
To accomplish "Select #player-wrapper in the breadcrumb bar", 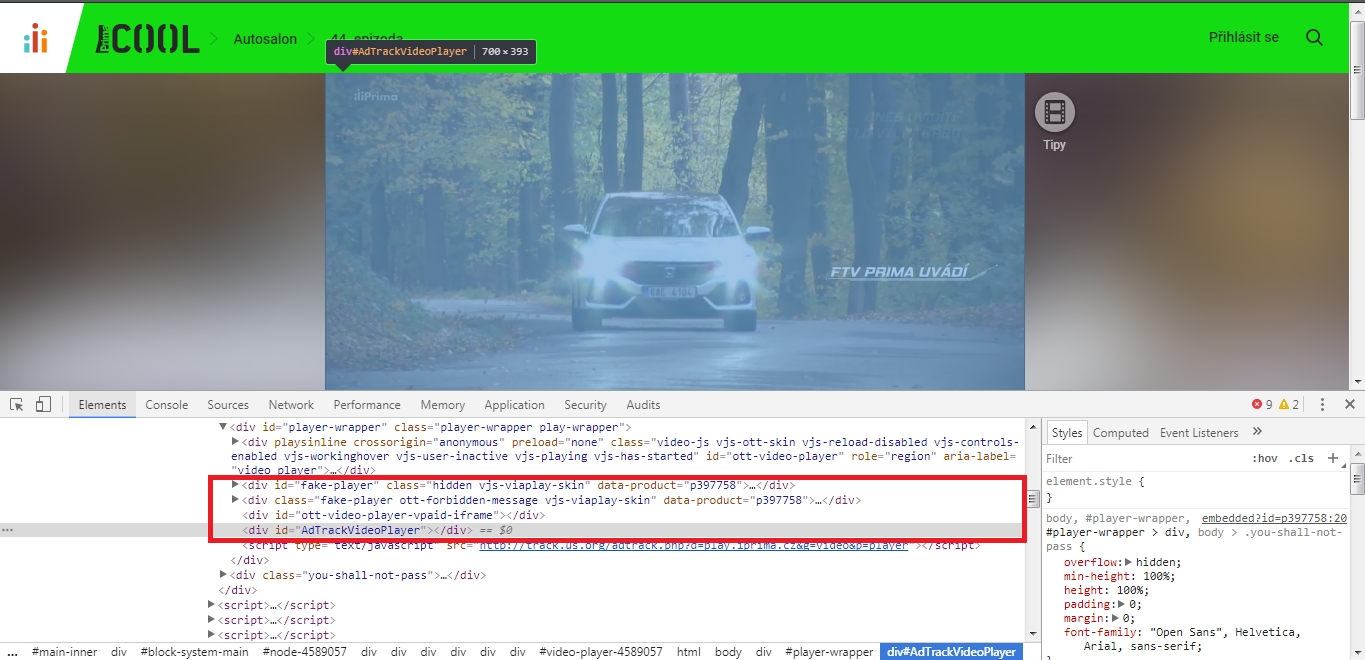I will click(x=829, y=652).
